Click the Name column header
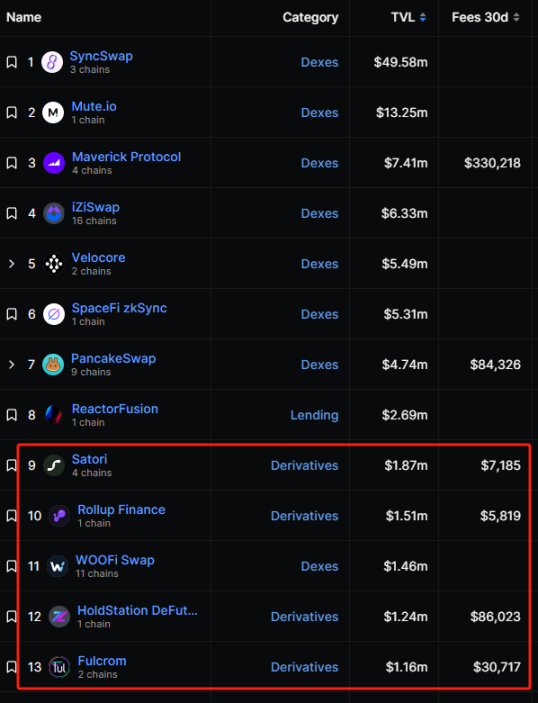The image size is (538, 703). click(24, 17)
